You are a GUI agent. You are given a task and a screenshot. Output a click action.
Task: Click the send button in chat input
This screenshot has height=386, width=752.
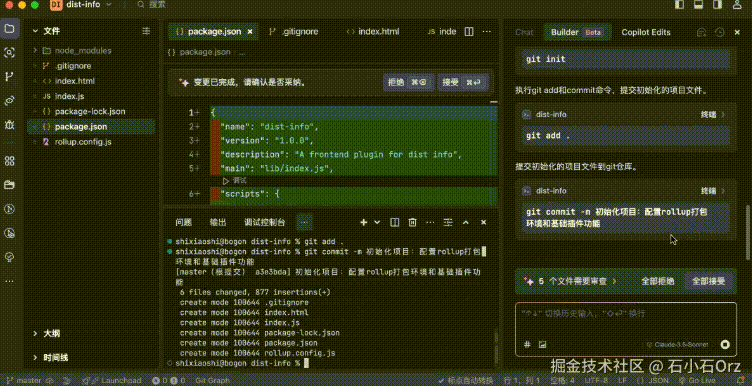(x=725, y=344)
